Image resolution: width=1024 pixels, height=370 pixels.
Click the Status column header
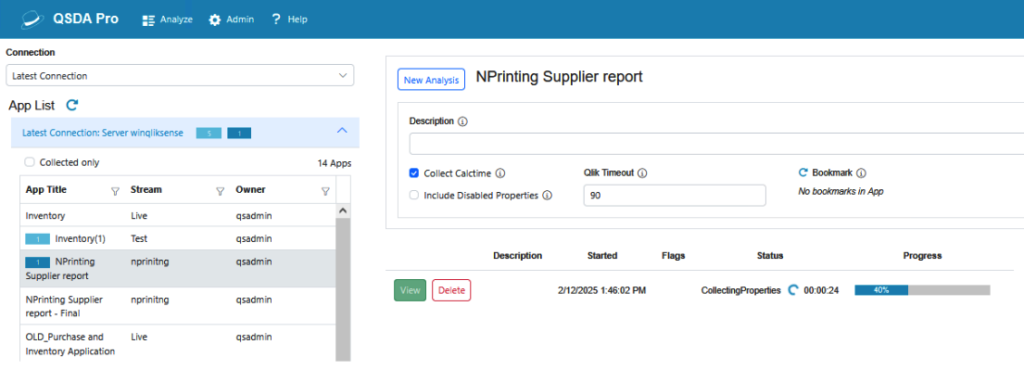(770, 256)
